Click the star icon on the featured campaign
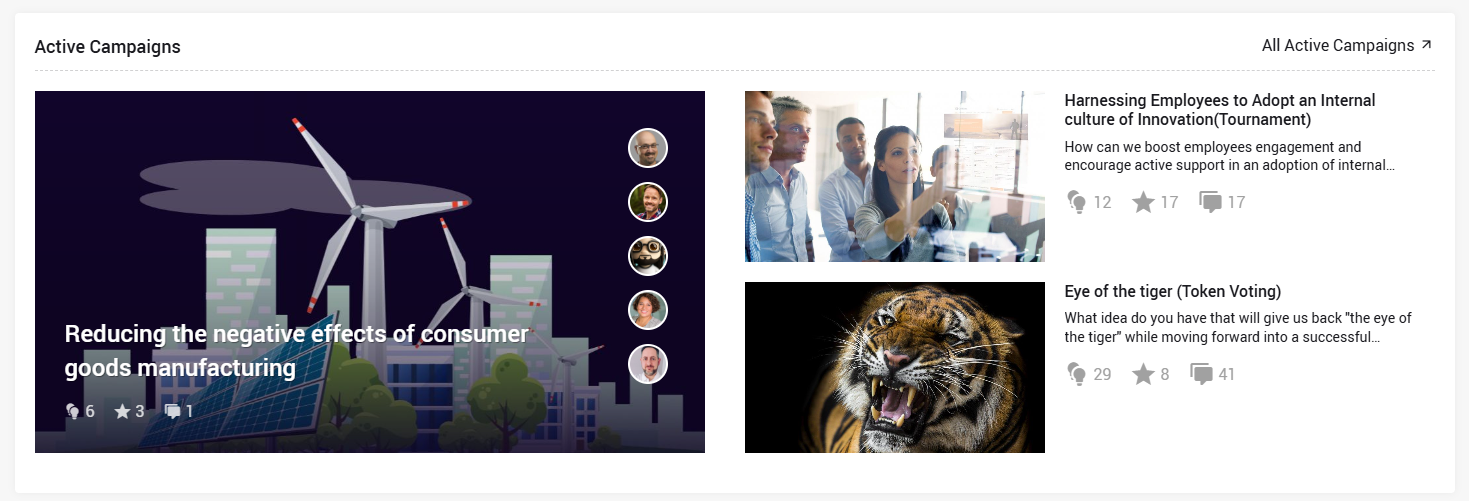1469x501 pixels. tap(122, 411)
